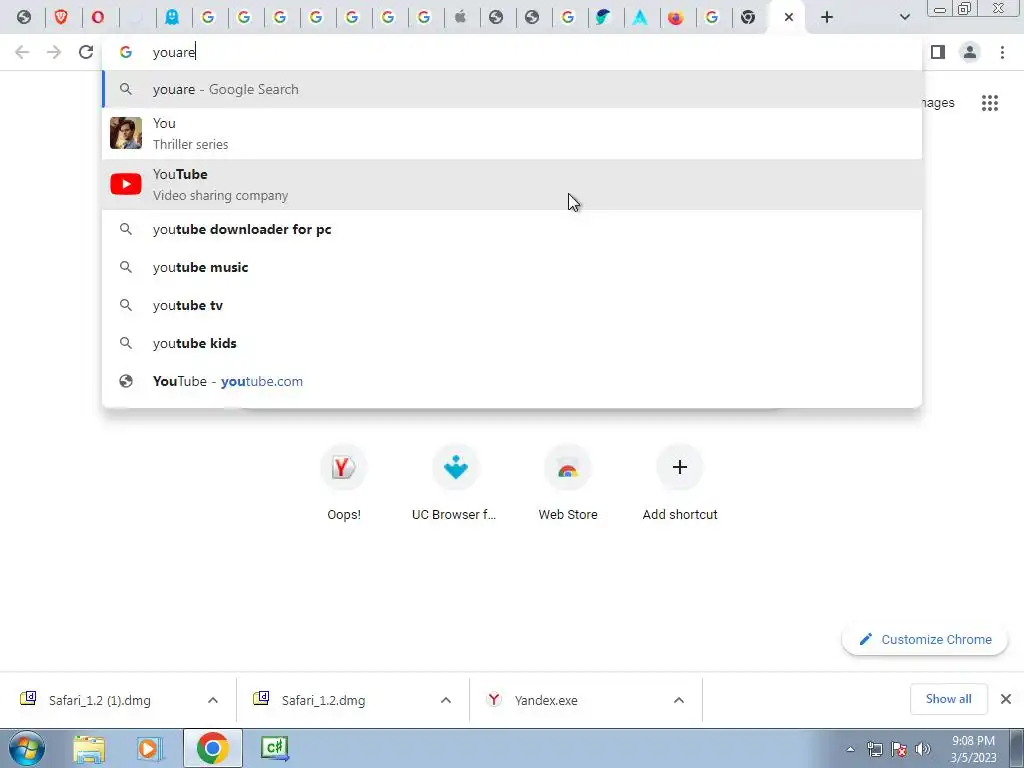Click the Show desktop strip
The height and width of the screenshot is (768, 1024).
(1016, 748)
